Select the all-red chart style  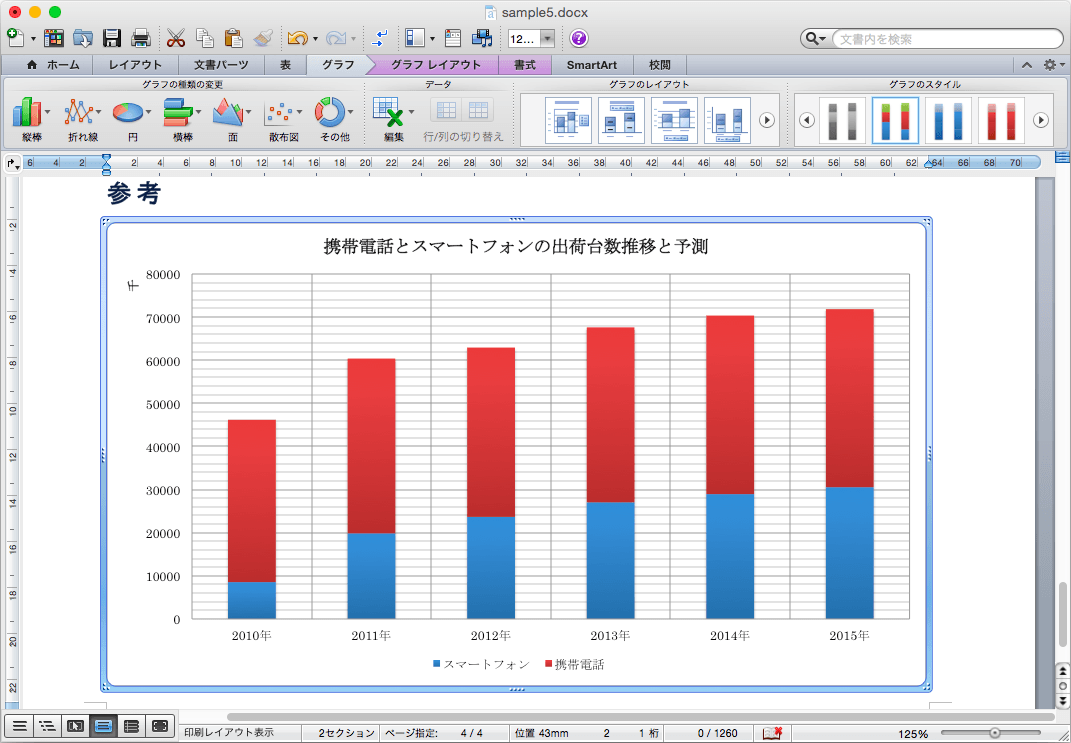point(1001,120)
